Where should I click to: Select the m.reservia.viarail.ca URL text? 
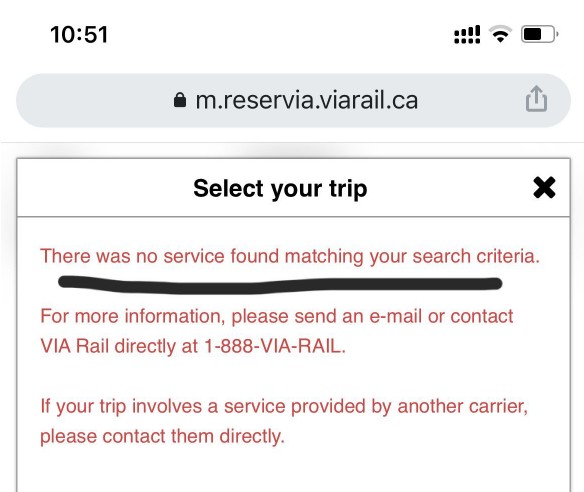pyautogui.click(x=307, y=101)
